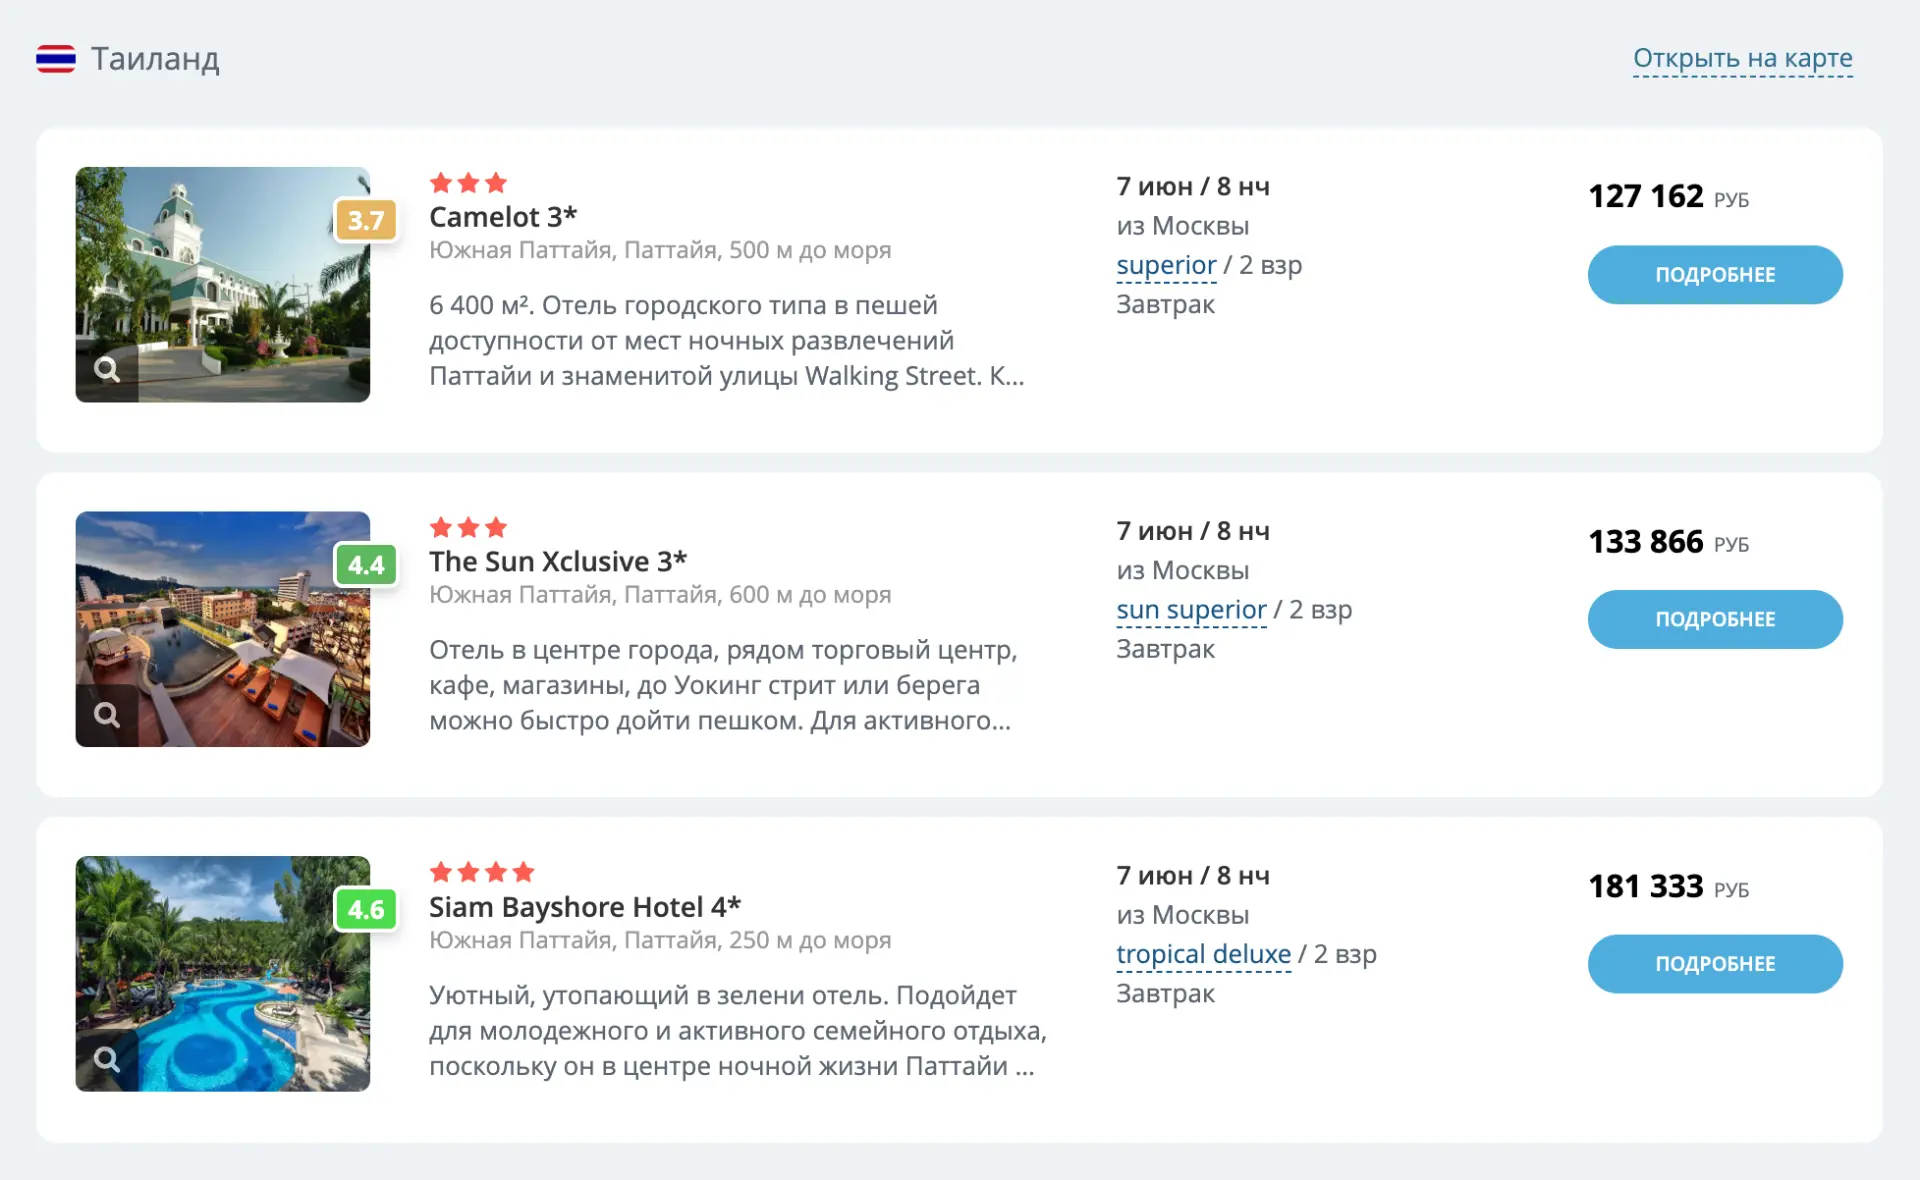1920x1180 pixels.
Task: Open The Sun Xclusive hotel thumbnail
Action: (x=223, y=629)
